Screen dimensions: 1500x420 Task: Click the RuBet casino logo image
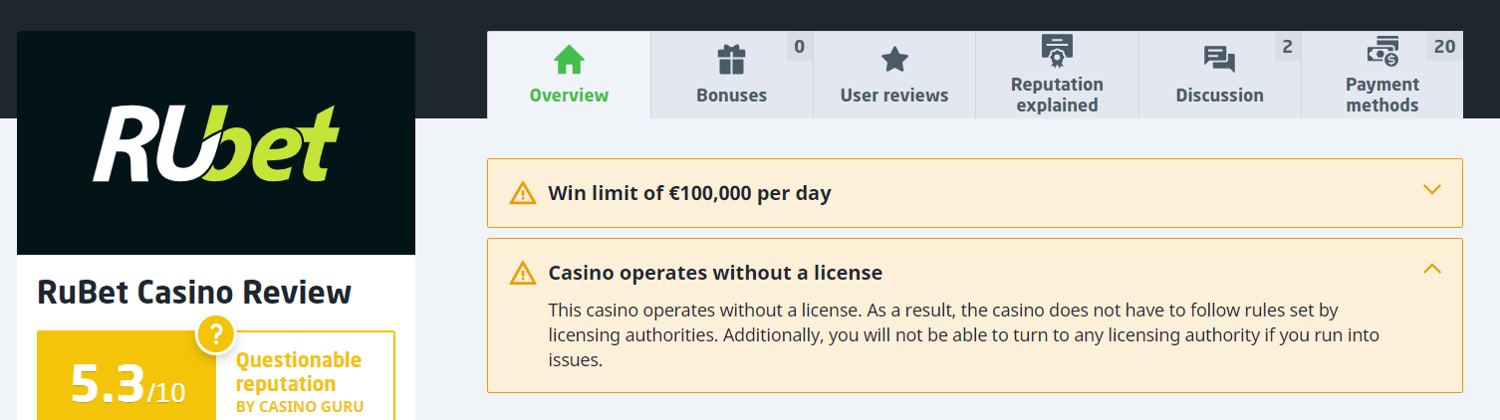pyautogui.click(x=216, y=143)
